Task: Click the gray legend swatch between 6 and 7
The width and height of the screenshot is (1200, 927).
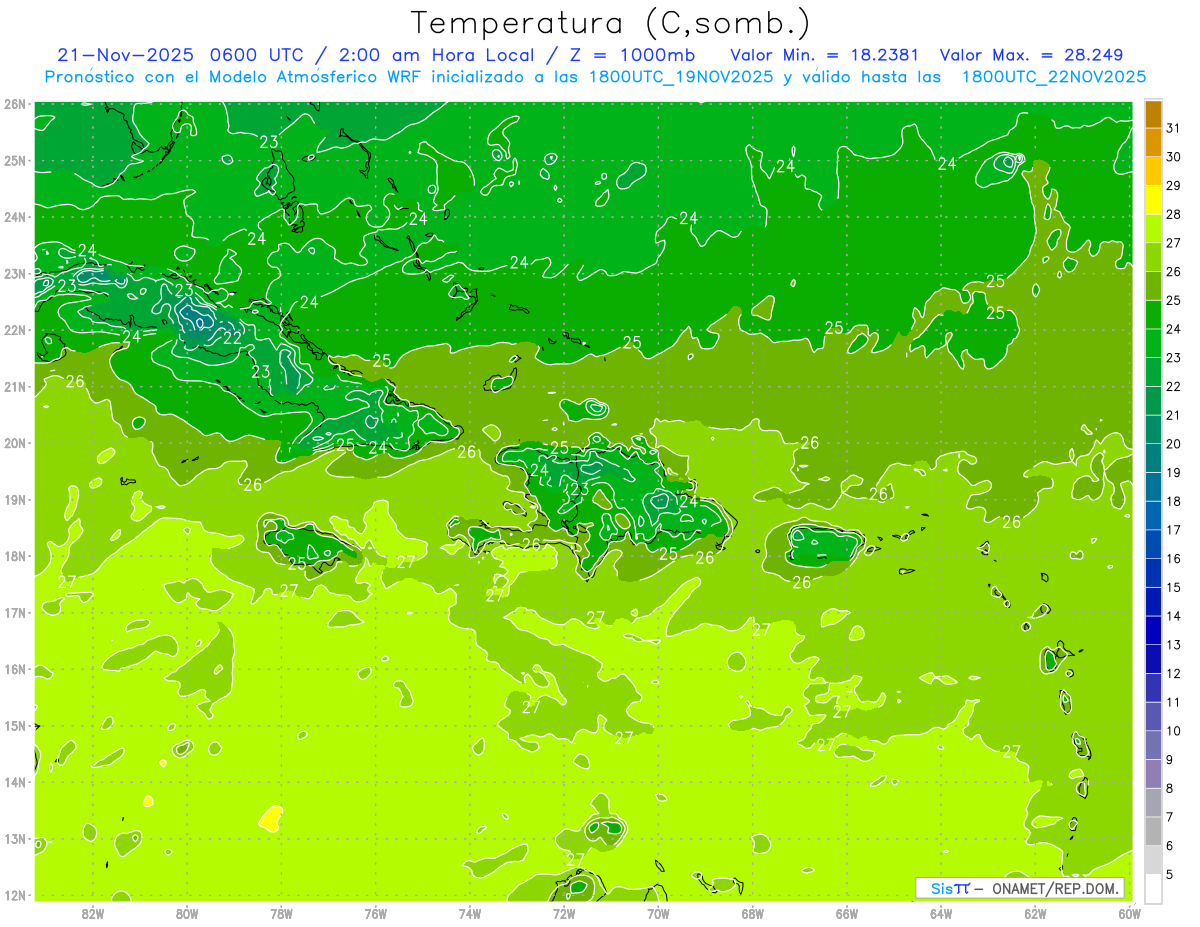Action: (1153, 831)
